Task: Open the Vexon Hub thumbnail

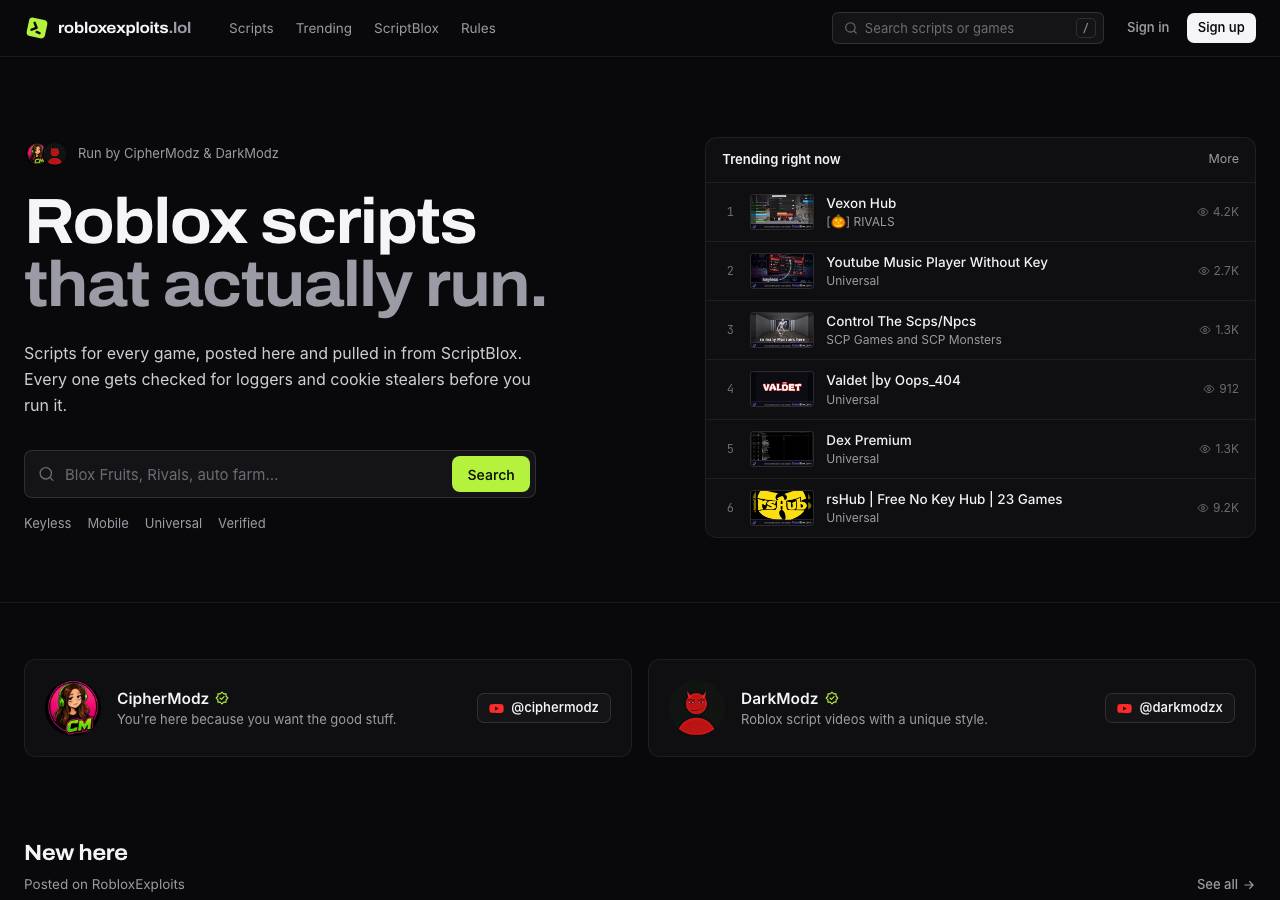Action: coord(782,211)
